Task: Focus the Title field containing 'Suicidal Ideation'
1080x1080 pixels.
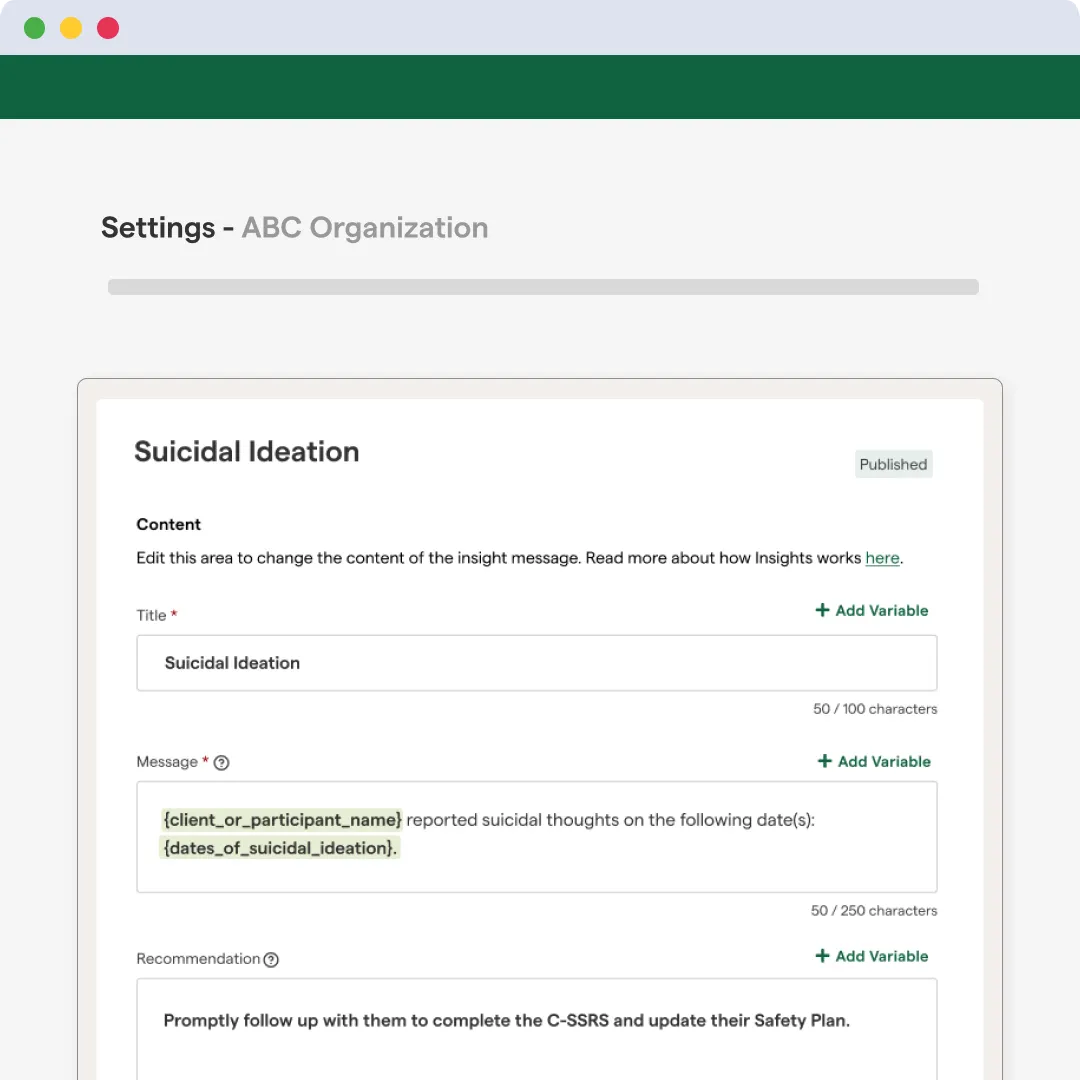Action: click(x=536, y=663)
